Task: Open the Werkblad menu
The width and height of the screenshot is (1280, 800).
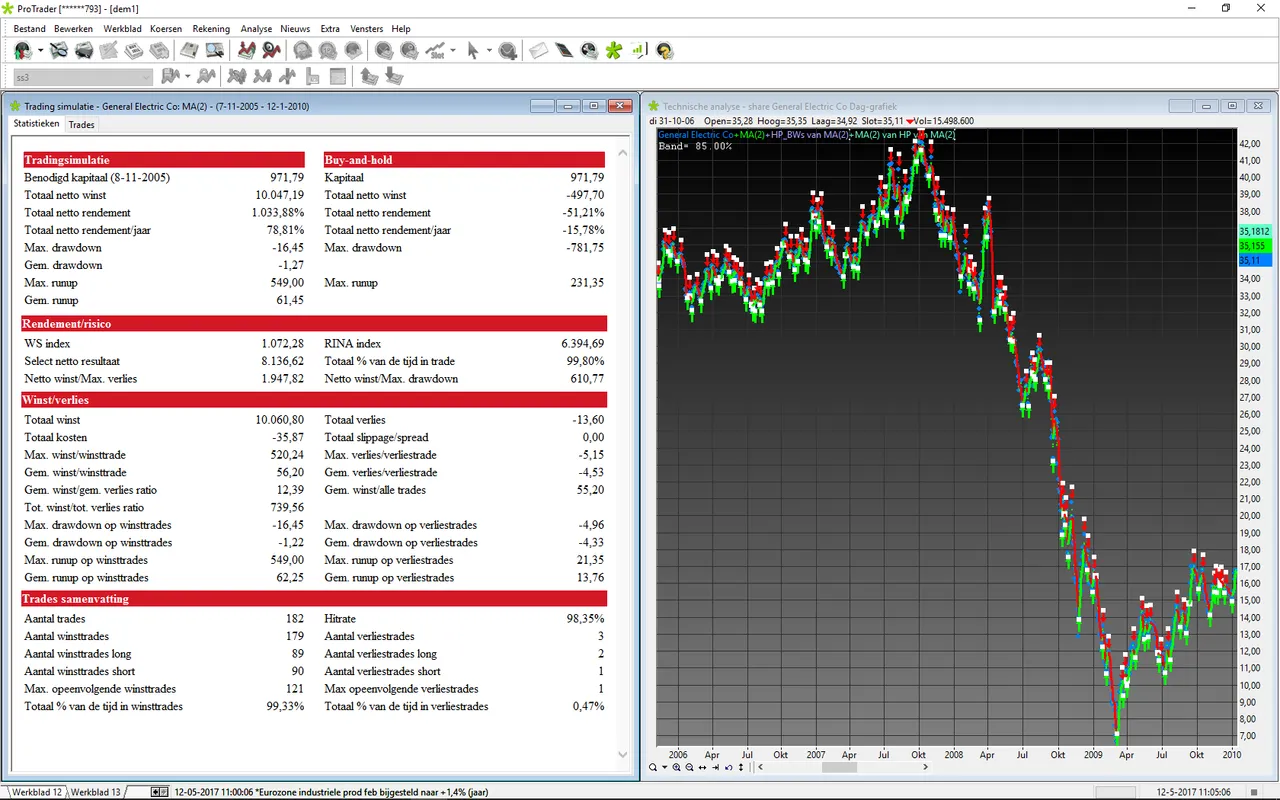Action: pos(122,29)
